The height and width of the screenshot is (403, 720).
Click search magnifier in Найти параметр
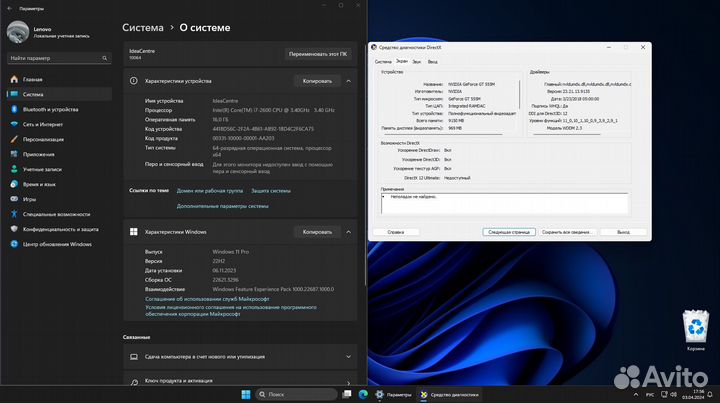click(x=105, y=58)
